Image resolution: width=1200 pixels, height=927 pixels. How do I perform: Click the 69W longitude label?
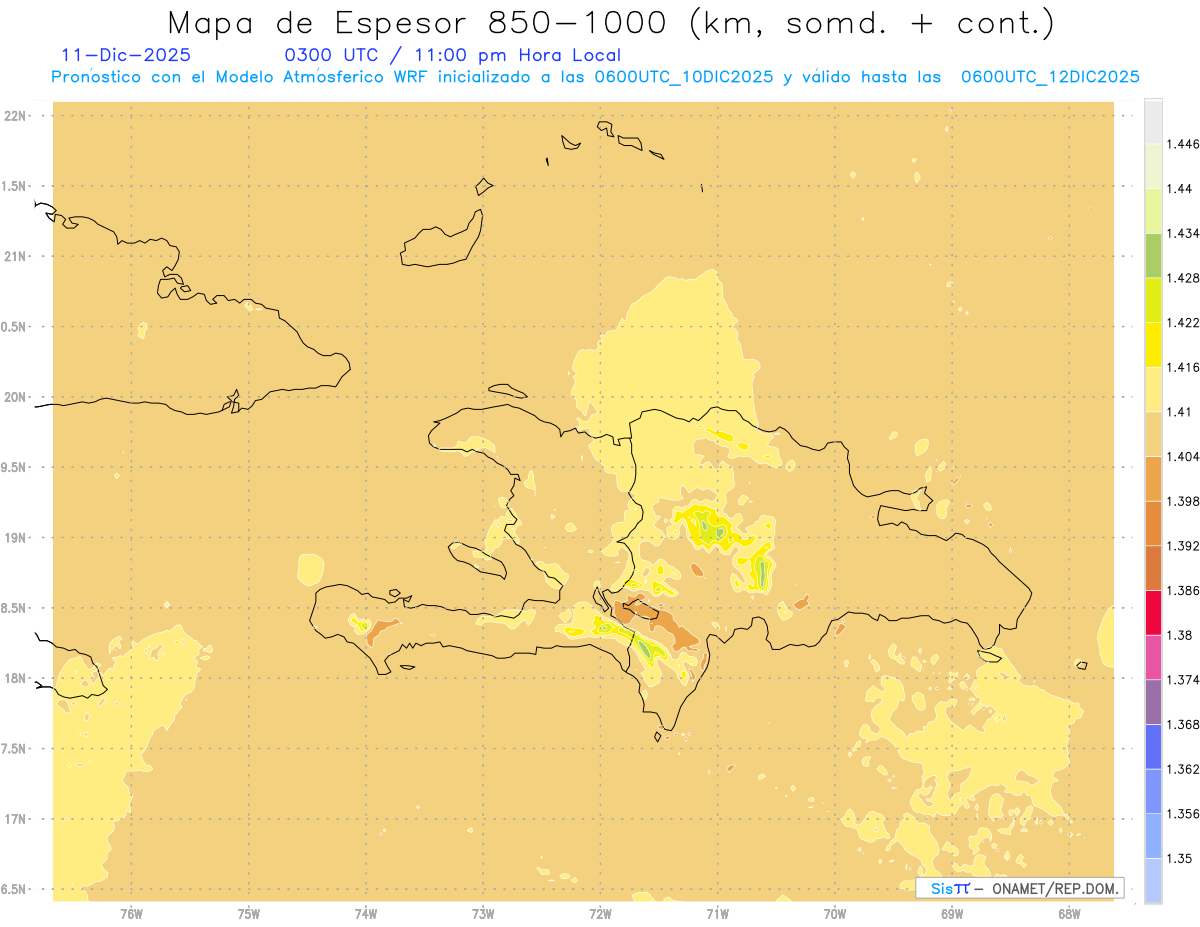click(952, 913)
